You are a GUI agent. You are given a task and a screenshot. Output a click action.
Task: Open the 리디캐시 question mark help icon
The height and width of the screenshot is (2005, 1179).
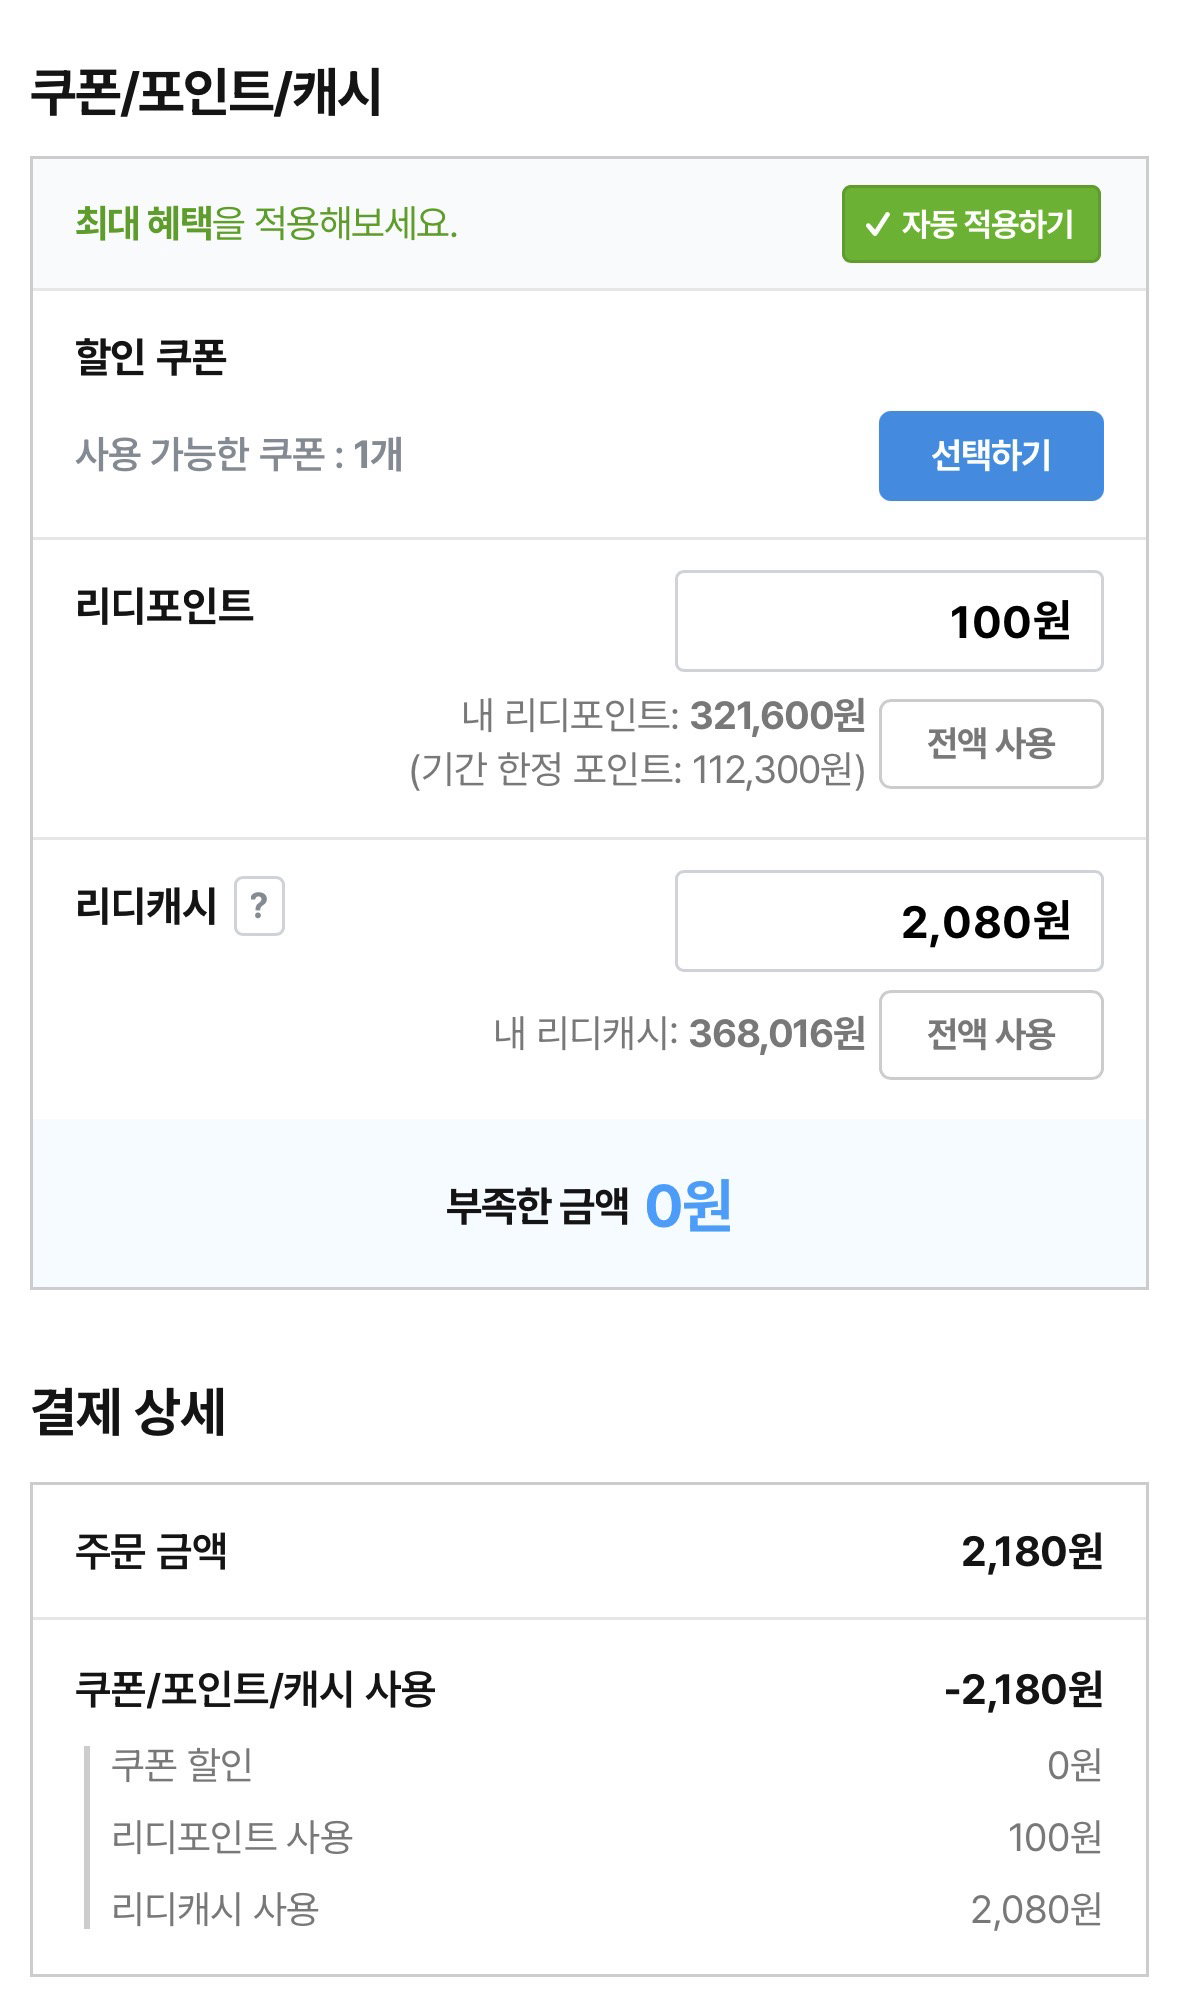point(259,906)
